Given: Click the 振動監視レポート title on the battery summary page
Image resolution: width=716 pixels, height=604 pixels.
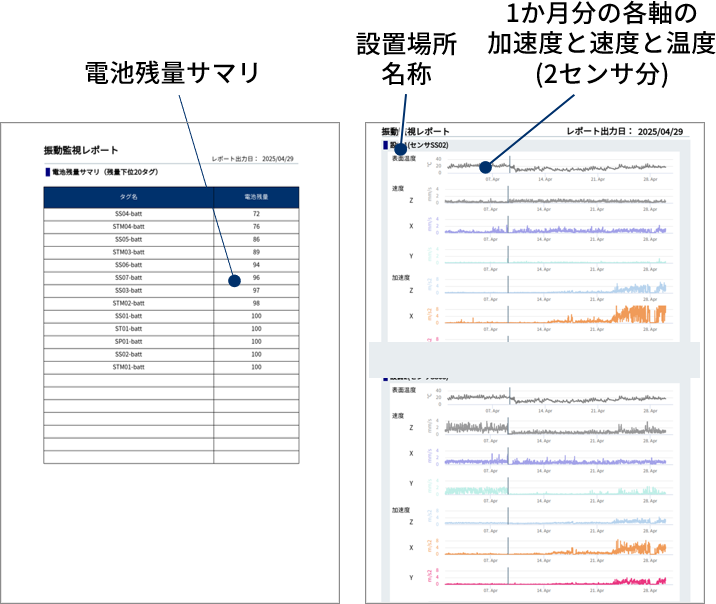Looking at the screenshot, I should click(81, 150).
